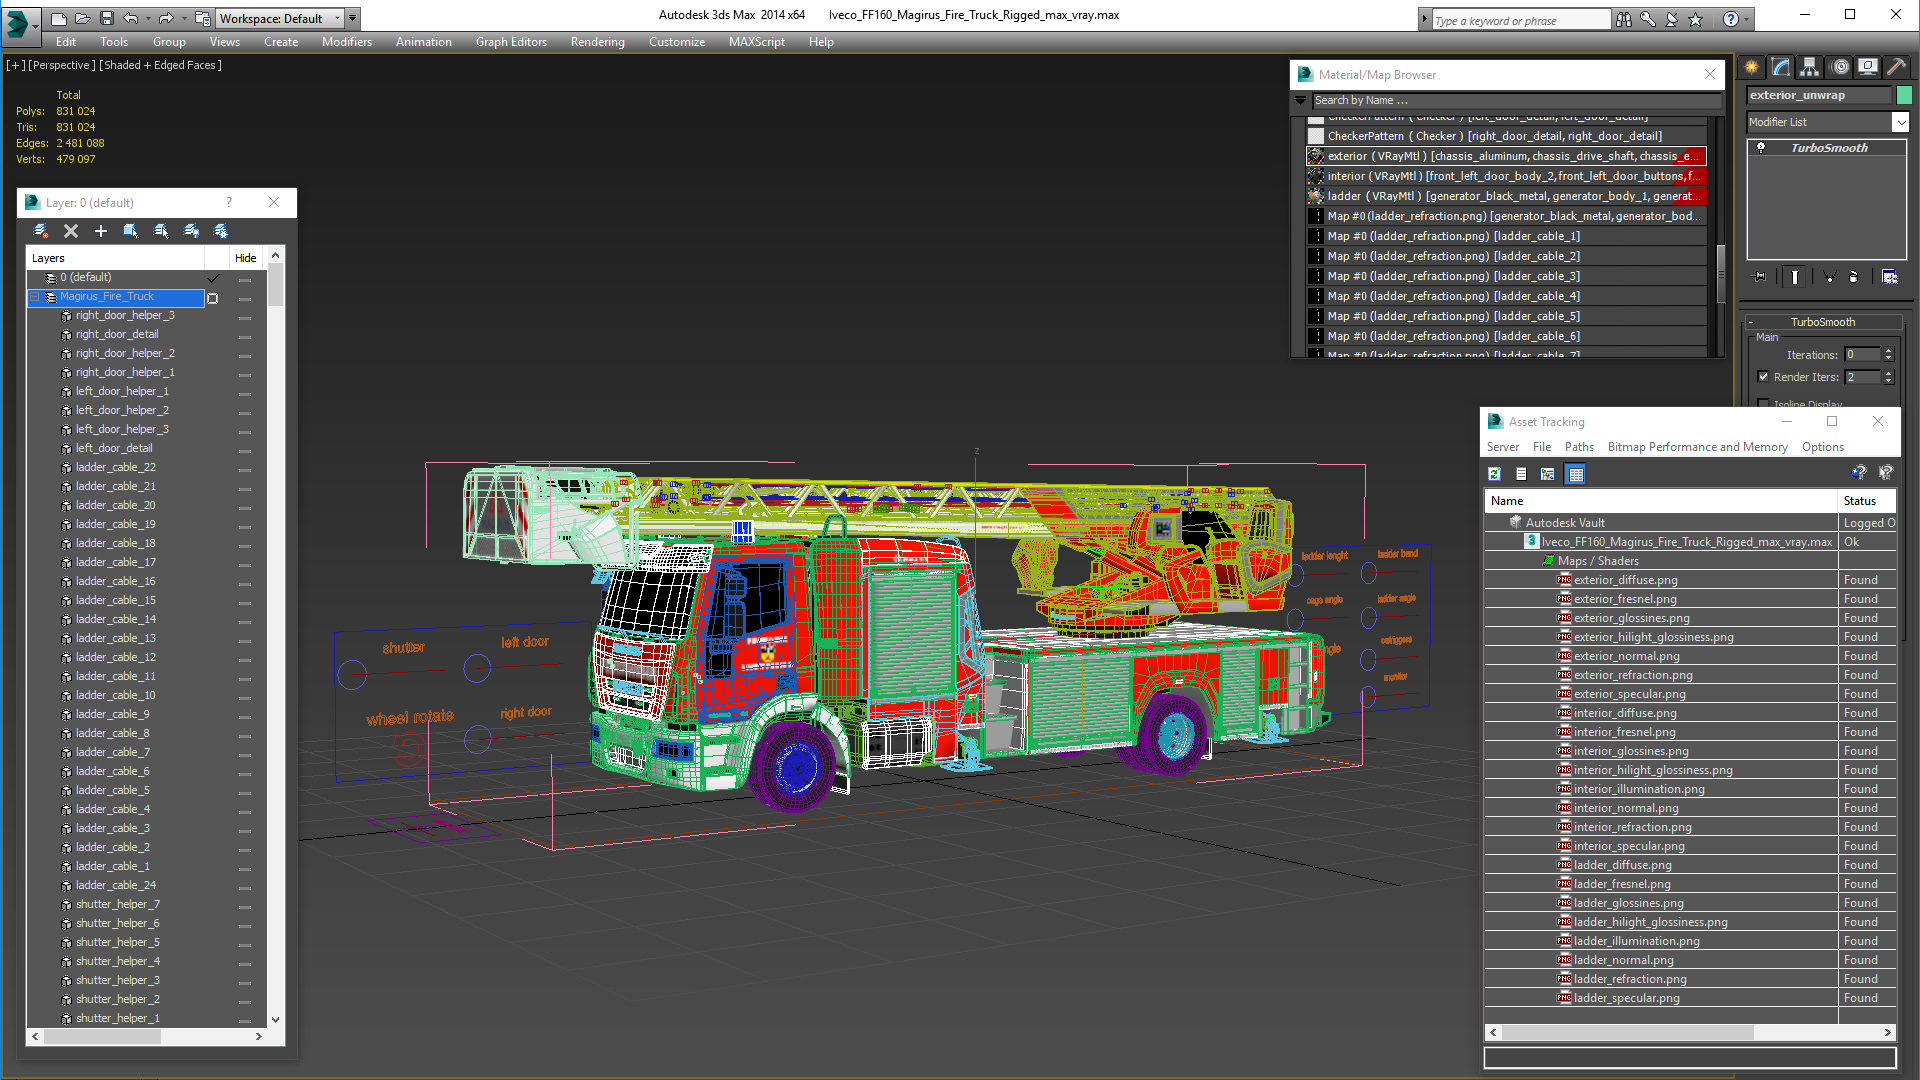
Task: Toggle Hide for shutter_helper_7 object
Action: 245,906
